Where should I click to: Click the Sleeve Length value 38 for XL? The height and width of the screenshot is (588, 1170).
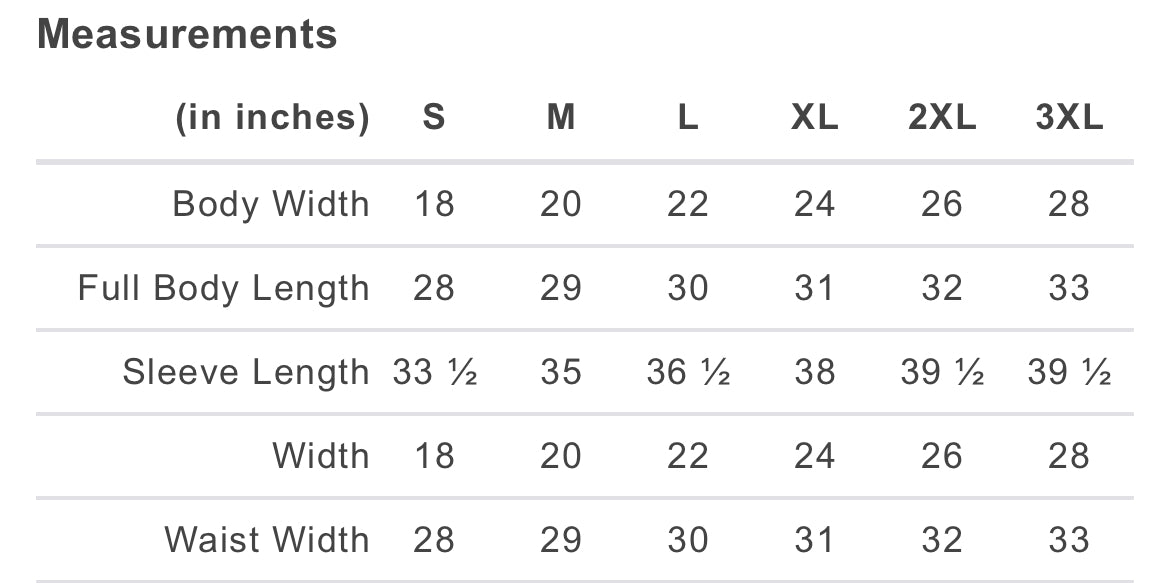pos(815,372)
